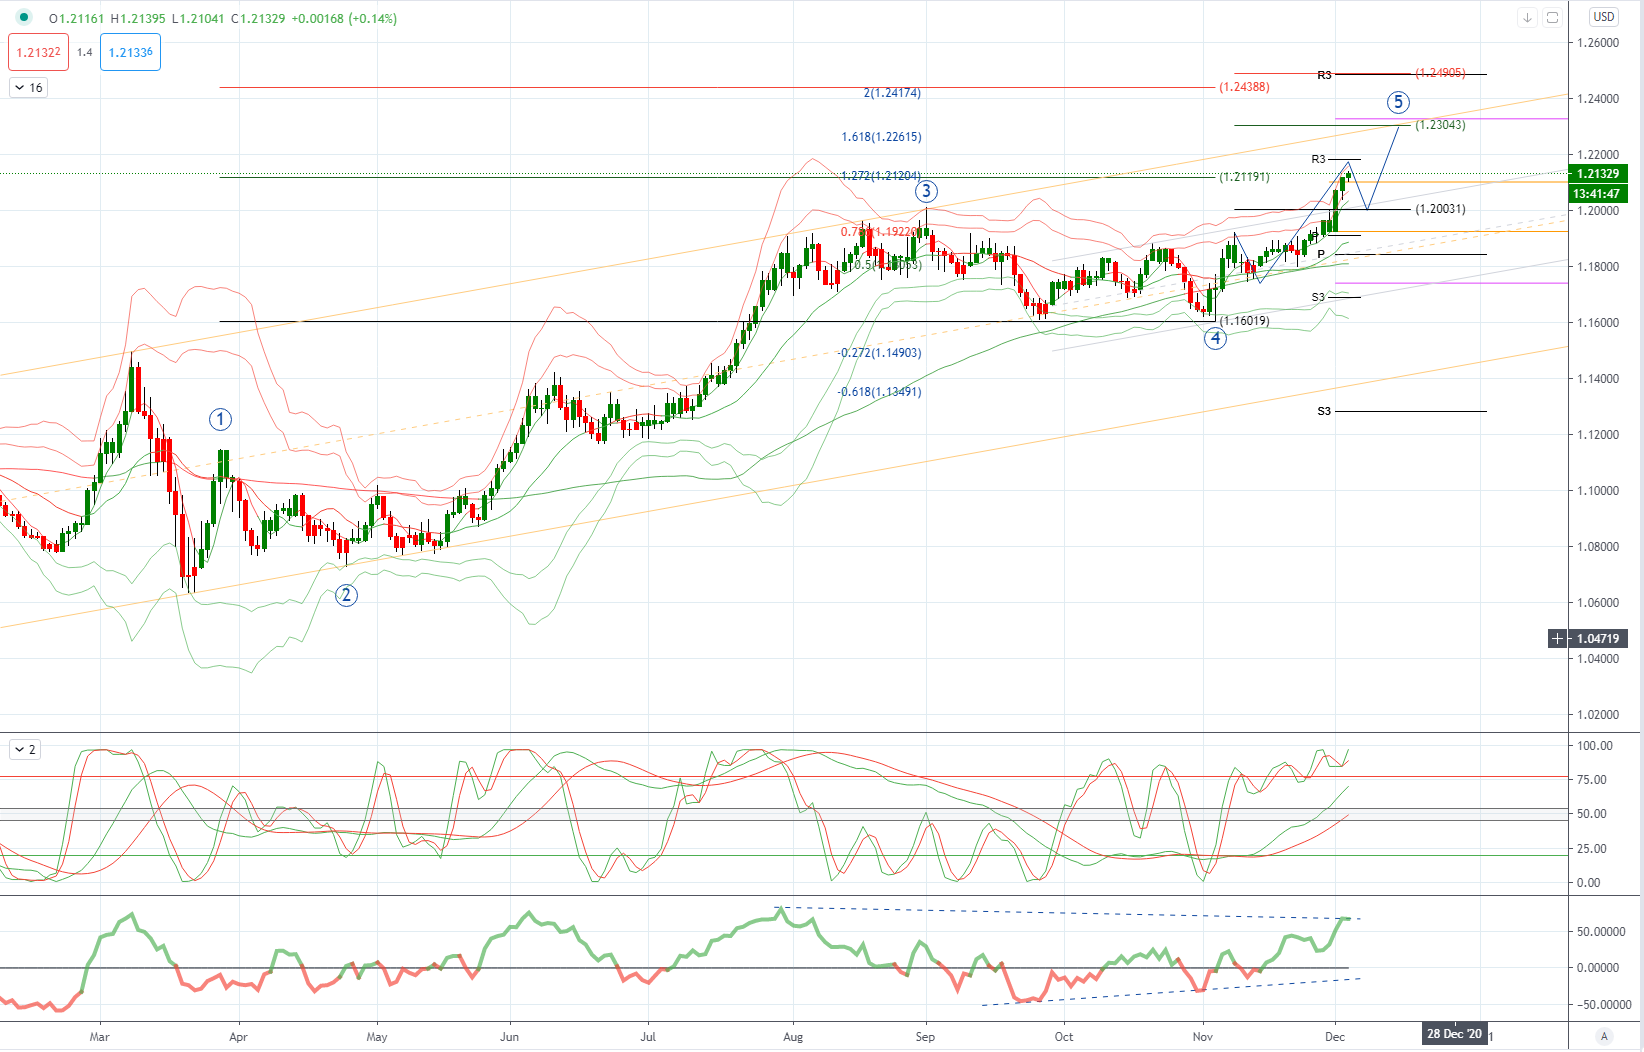The height and width of the screenshot is (1052, 1644).
Task: Click the green (1.21191) price label
Action: [1244, 177]
